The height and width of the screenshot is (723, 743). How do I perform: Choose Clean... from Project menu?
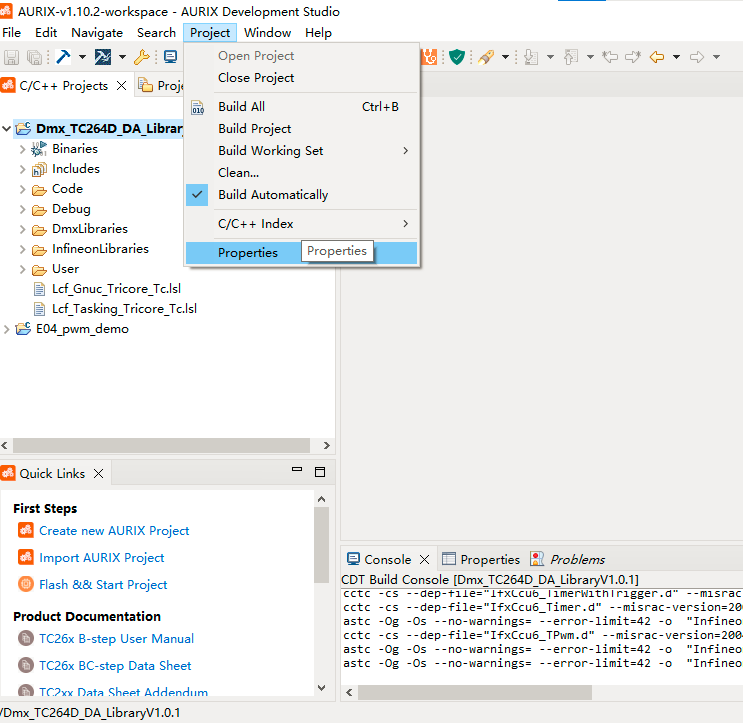(301, 173)
